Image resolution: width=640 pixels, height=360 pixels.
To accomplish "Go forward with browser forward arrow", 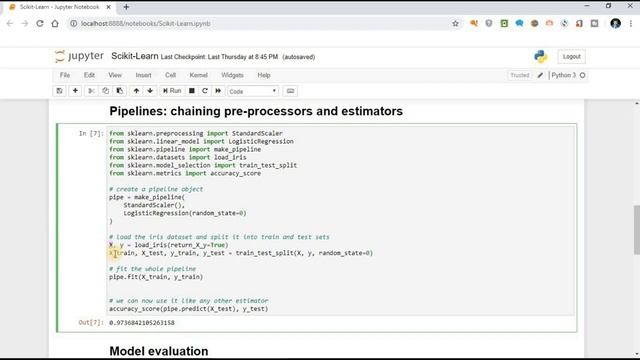I will click(x=25, y=24).
